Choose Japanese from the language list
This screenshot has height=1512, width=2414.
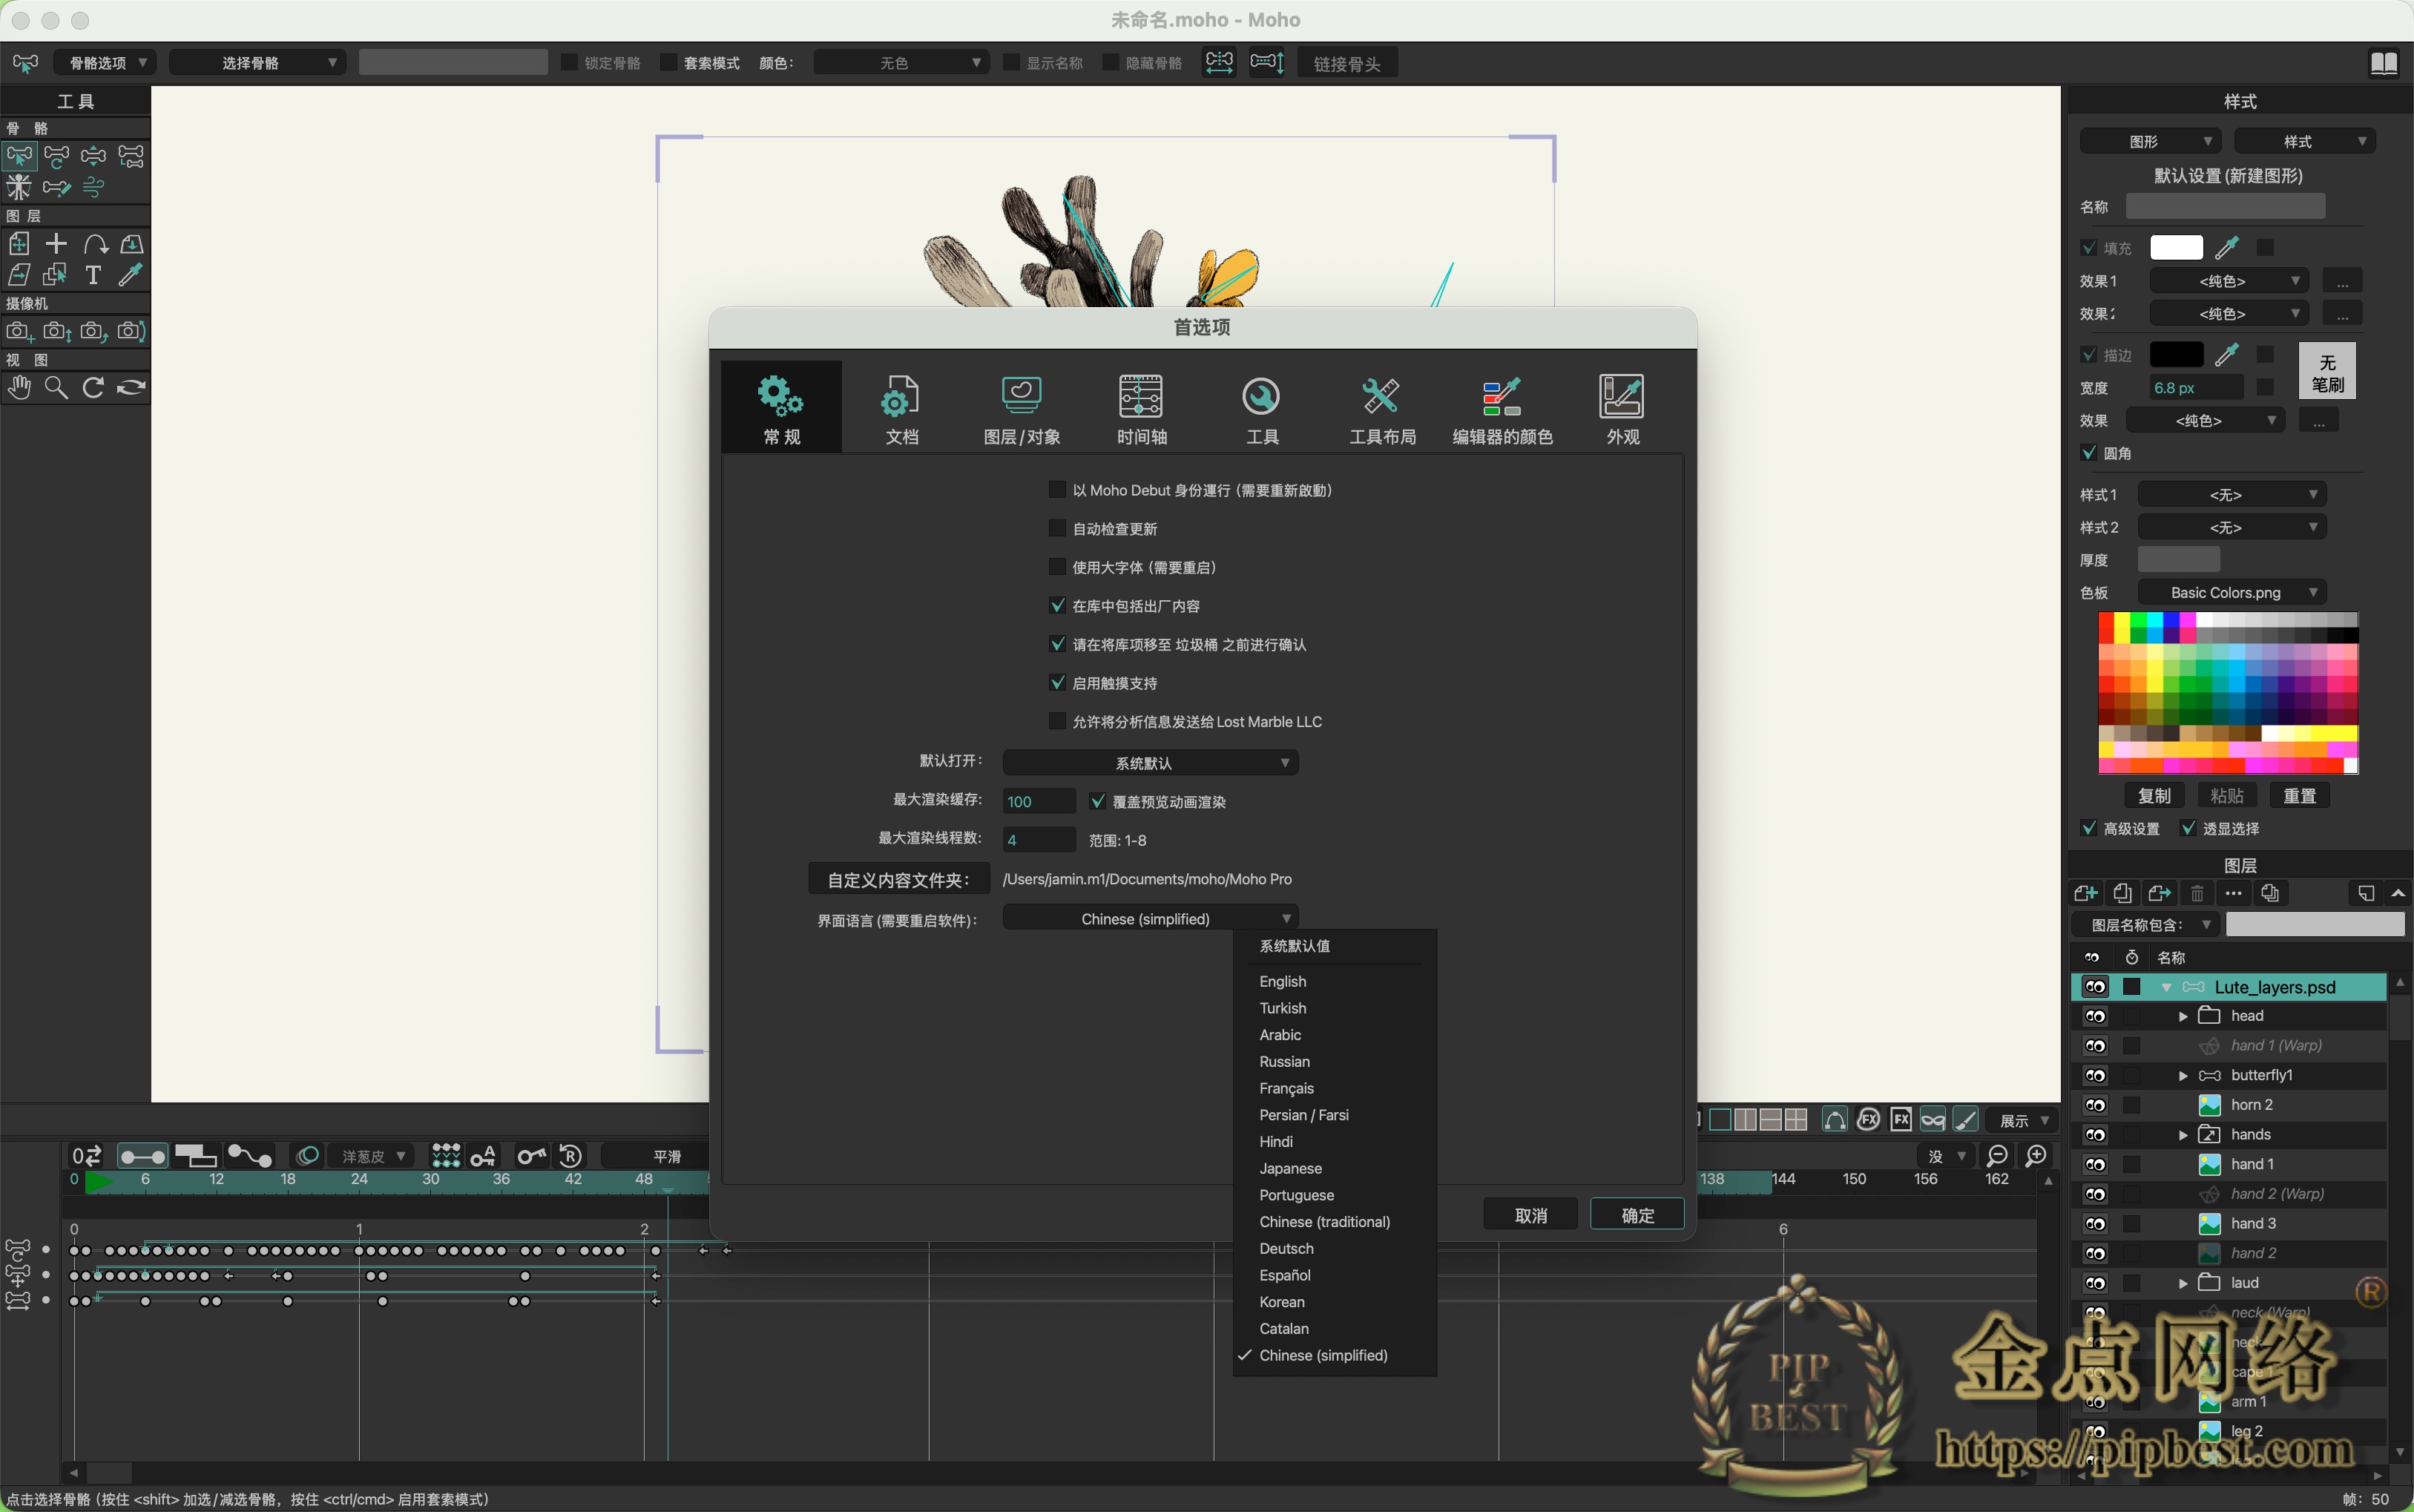[x=1290, y=1168]
